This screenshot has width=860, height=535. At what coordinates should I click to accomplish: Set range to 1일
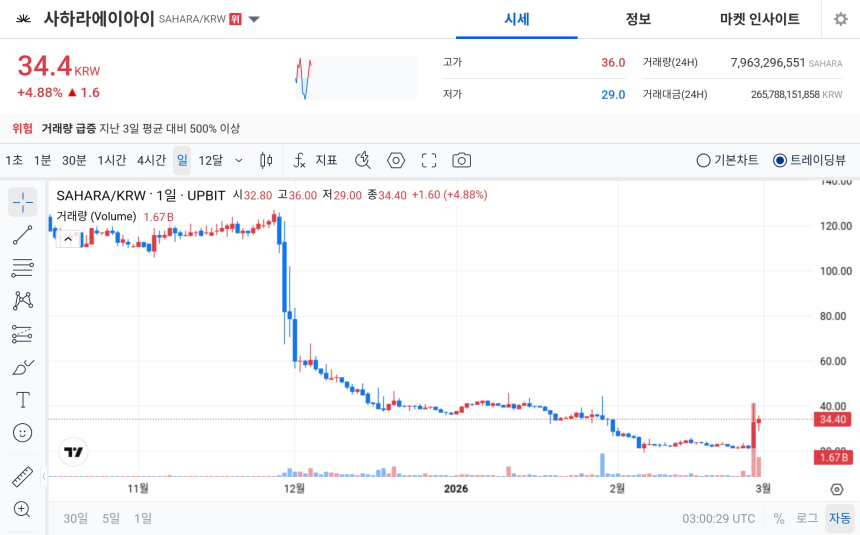click(143, 518)
